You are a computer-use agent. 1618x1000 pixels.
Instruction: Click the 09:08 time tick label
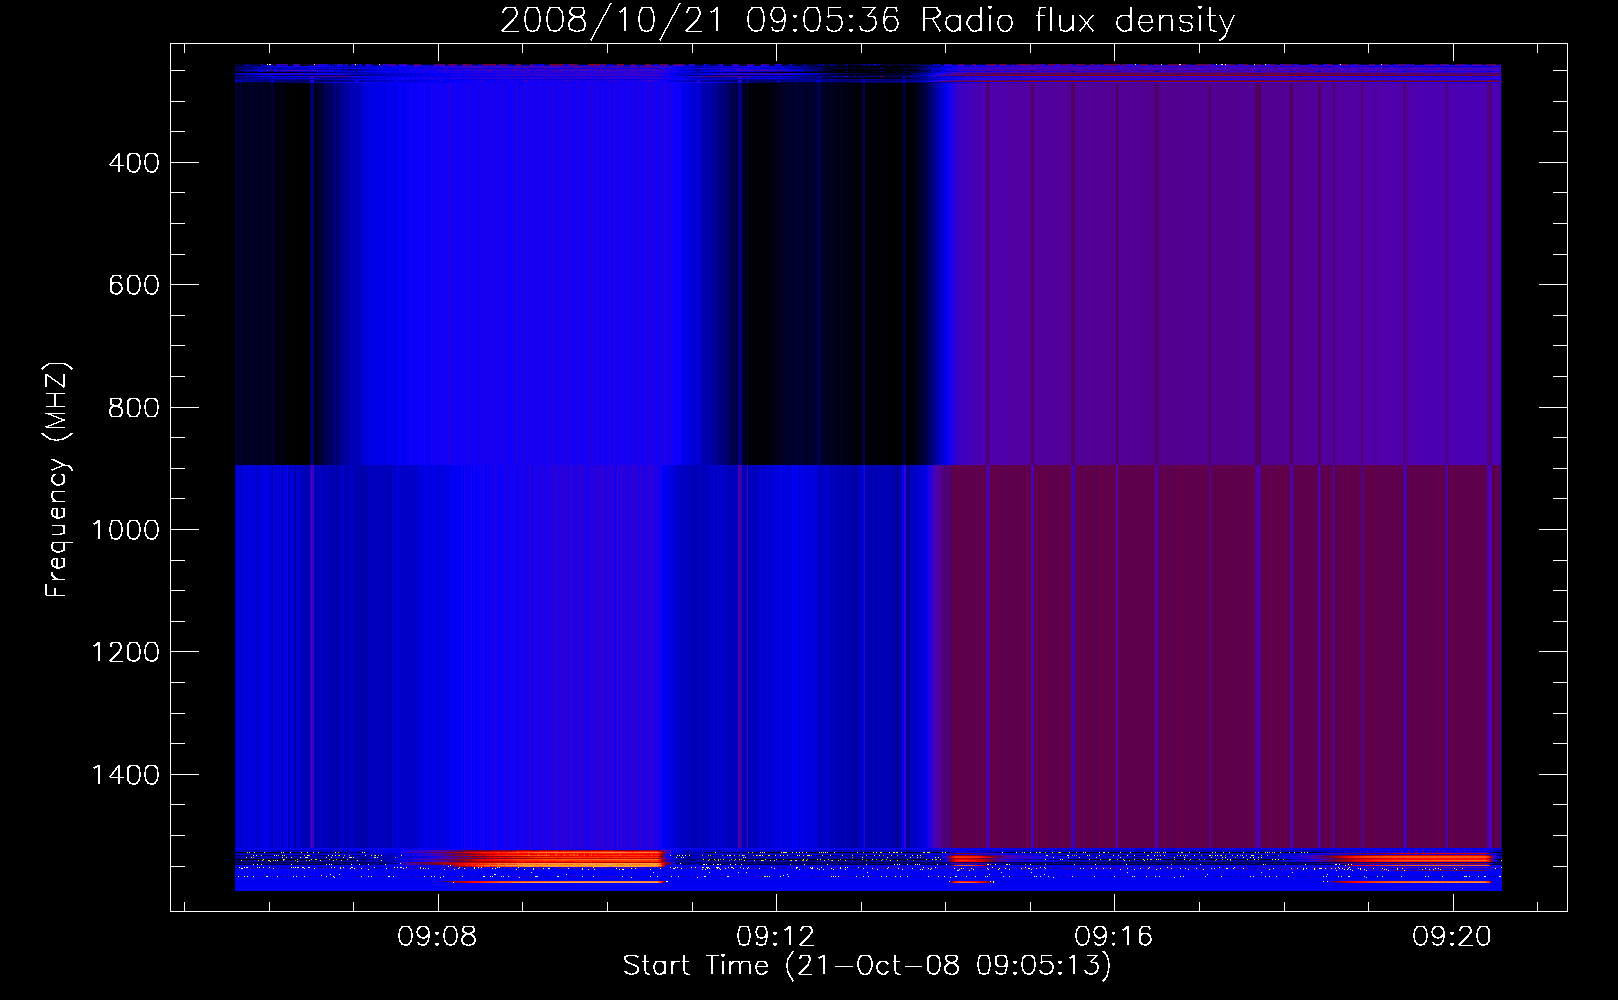437,937
